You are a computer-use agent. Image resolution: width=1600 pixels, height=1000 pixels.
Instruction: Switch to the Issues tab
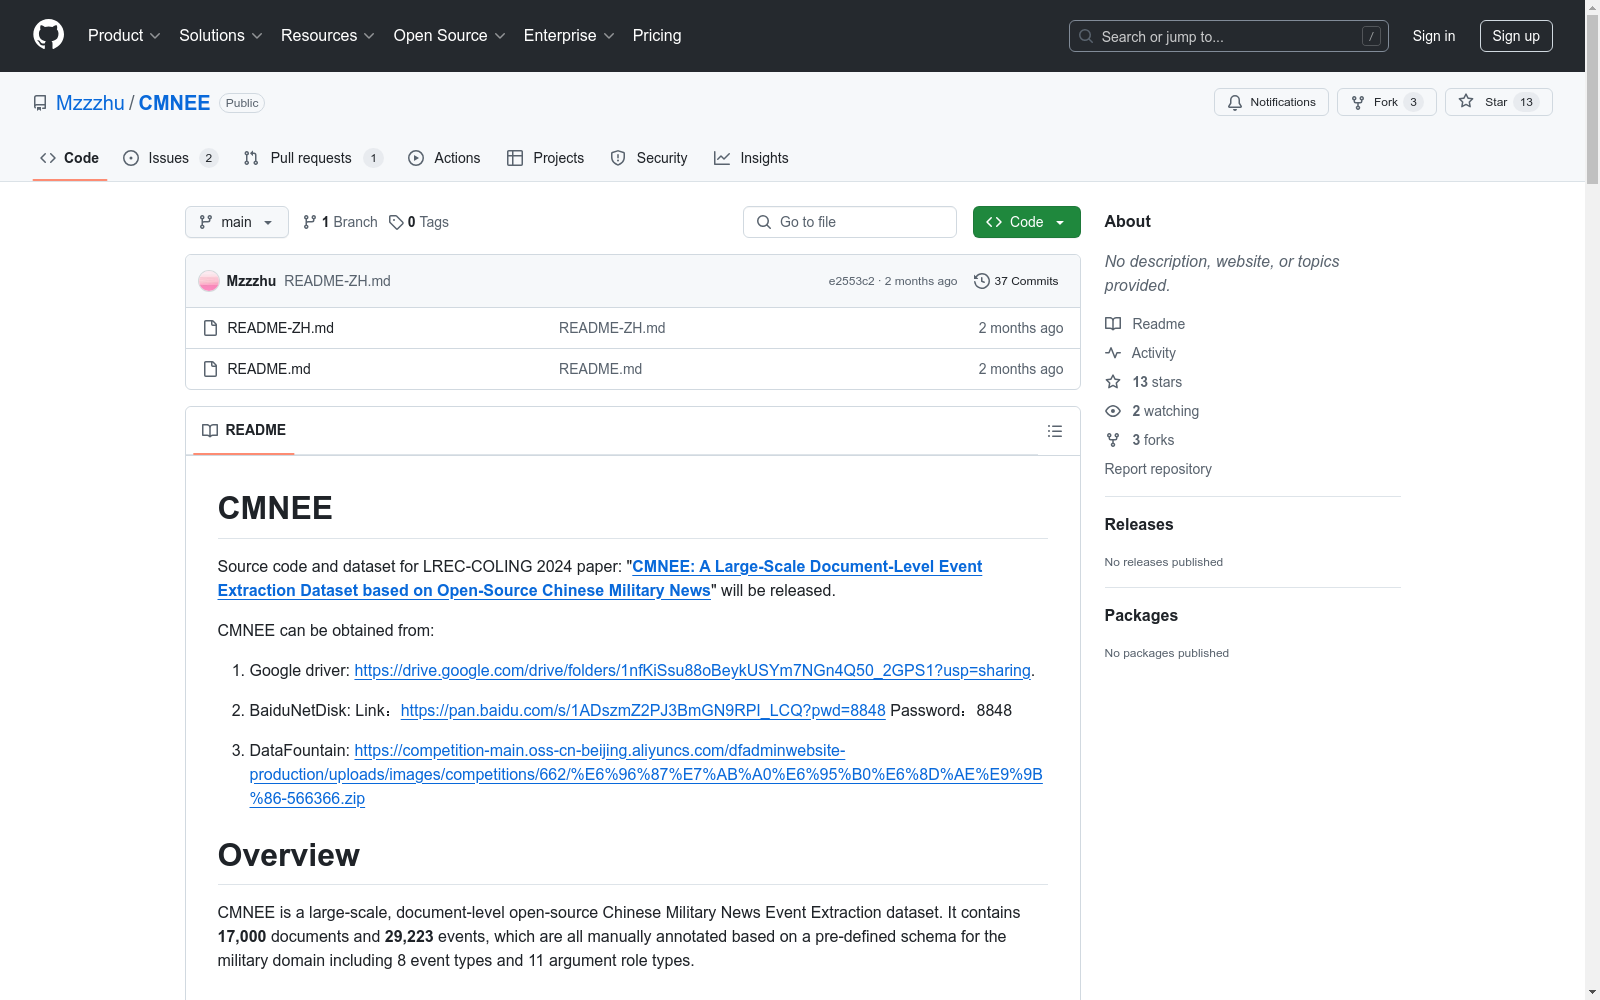[170, 158]
